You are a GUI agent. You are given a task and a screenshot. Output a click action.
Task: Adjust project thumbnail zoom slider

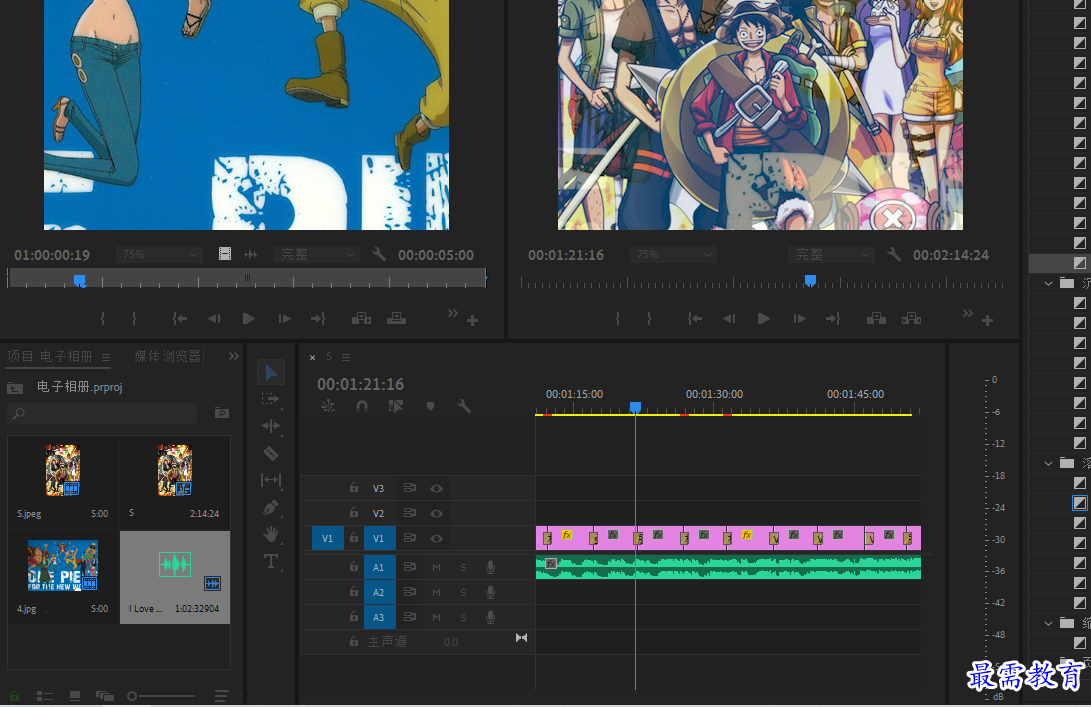132,696
